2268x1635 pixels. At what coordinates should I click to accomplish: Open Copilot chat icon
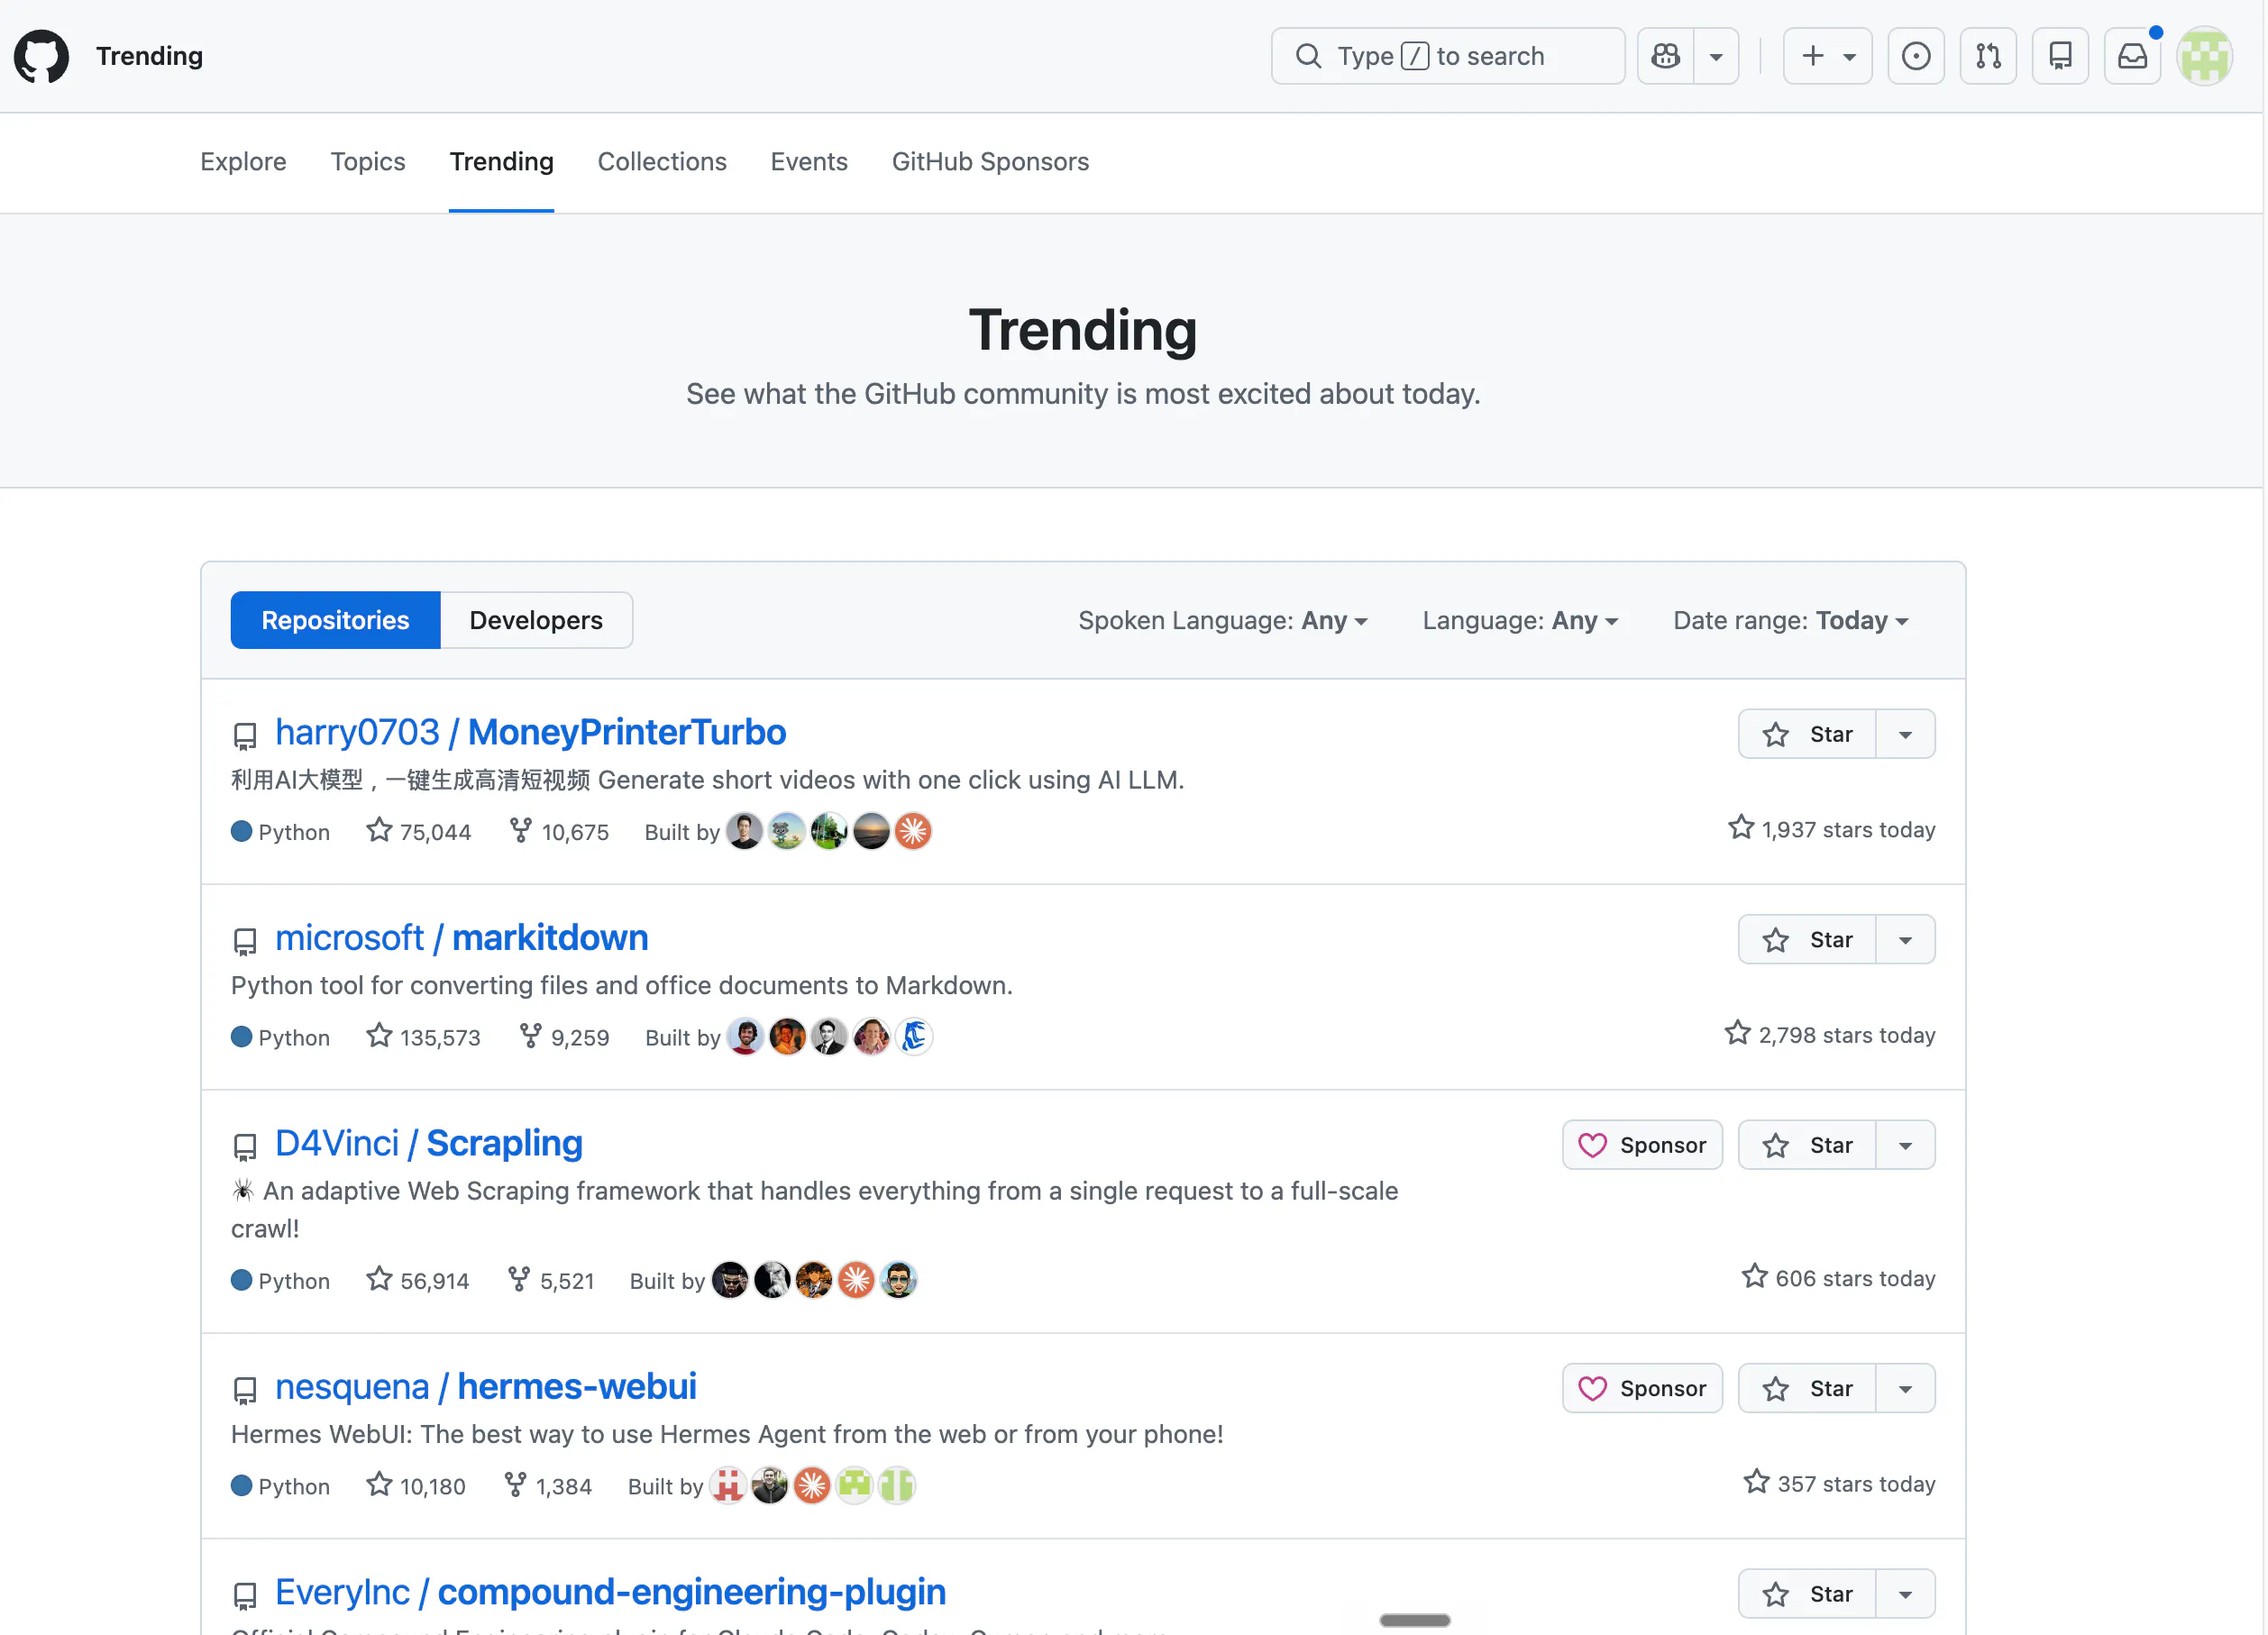[1666, 56]
